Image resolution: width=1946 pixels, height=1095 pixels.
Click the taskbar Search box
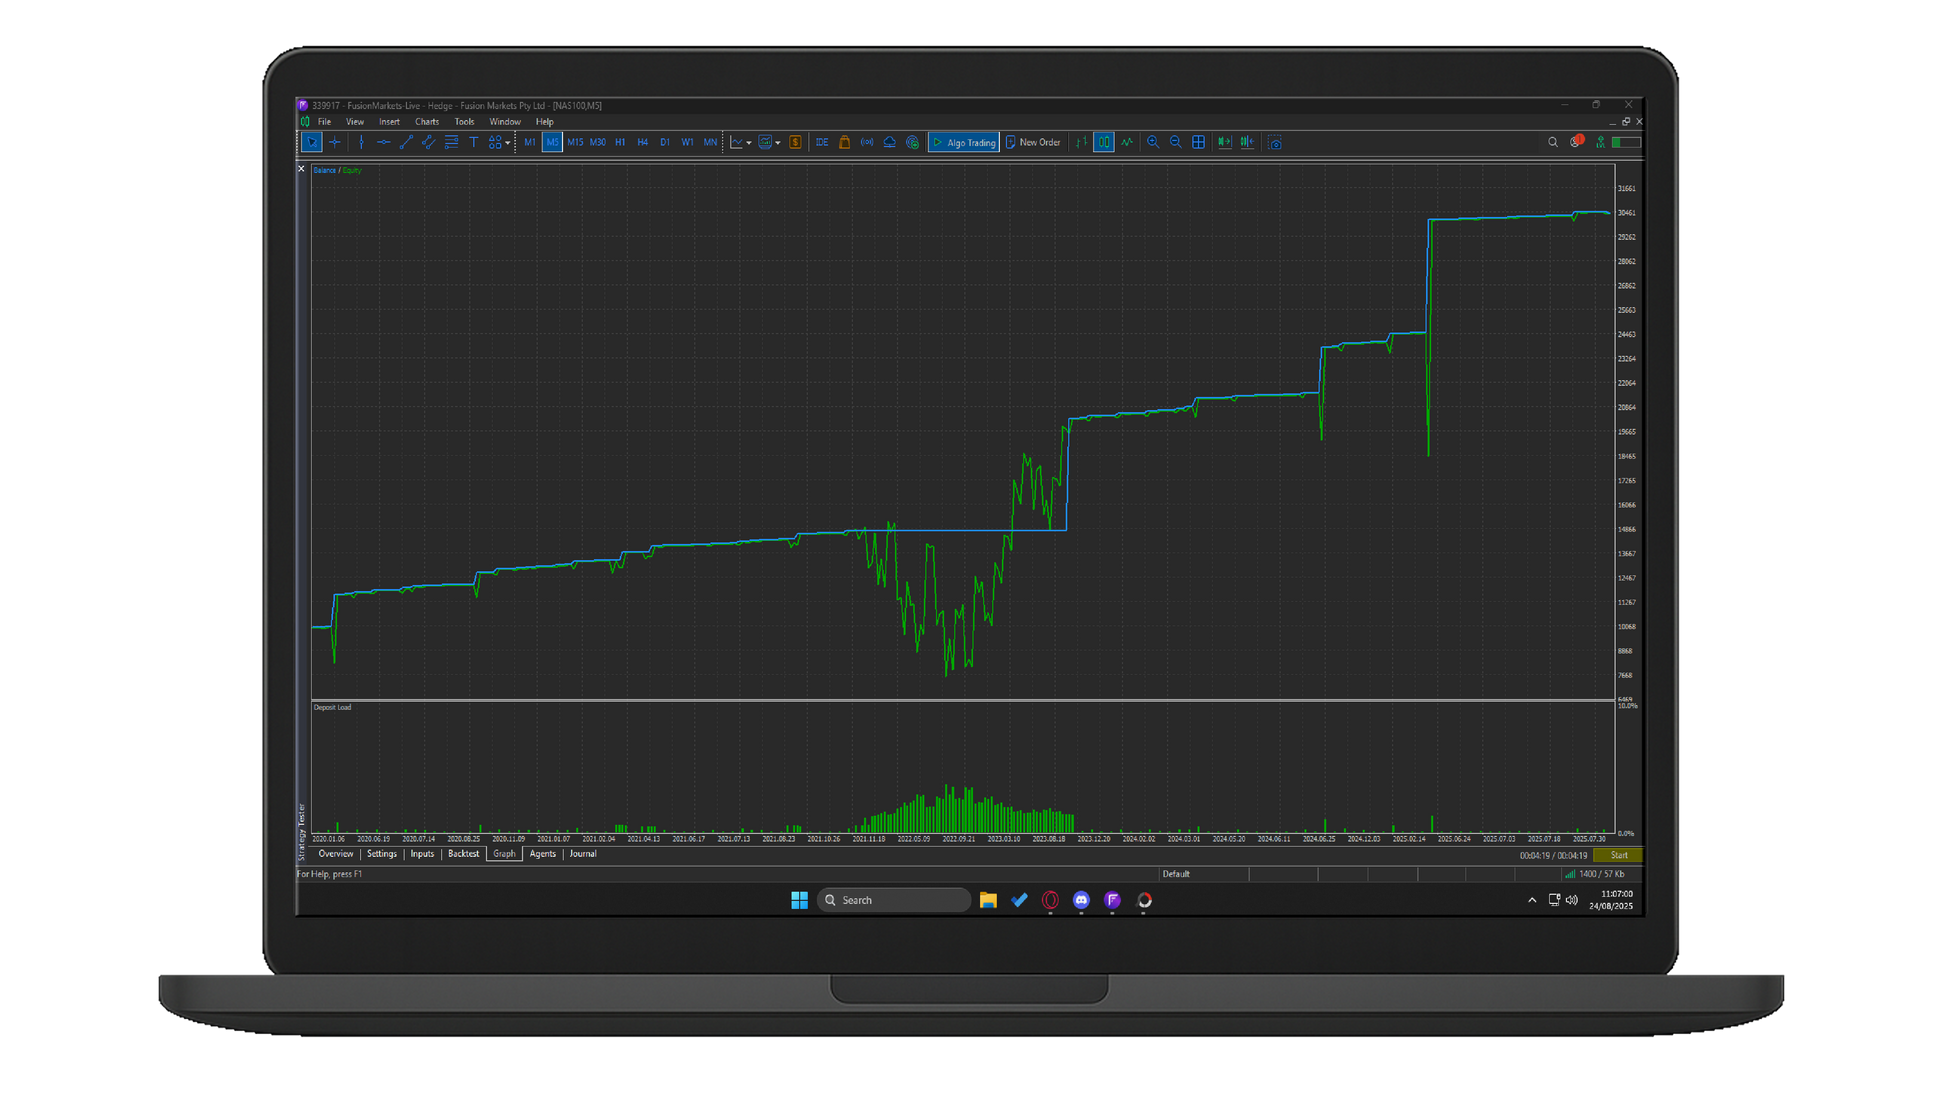[894, 900]
